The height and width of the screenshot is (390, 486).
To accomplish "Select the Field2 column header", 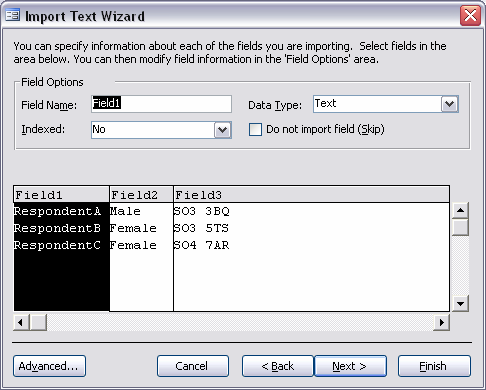I will pos(141,195).
